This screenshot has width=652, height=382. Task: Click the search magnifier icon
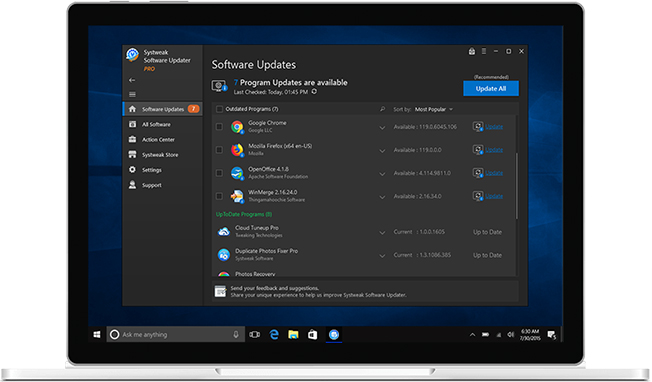pos(383,109)
